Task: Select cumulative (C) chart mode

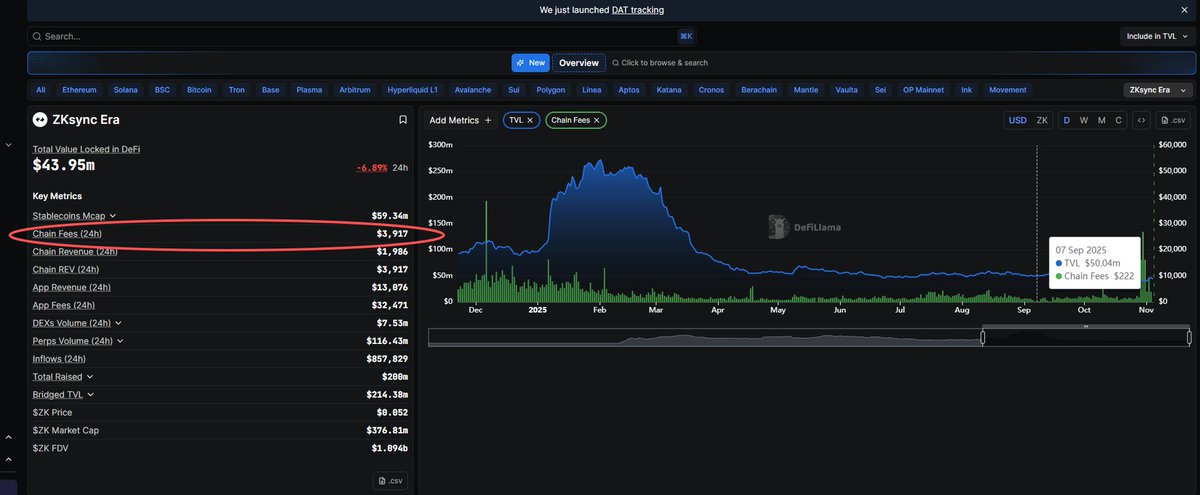Action: tap(1118, 120)
